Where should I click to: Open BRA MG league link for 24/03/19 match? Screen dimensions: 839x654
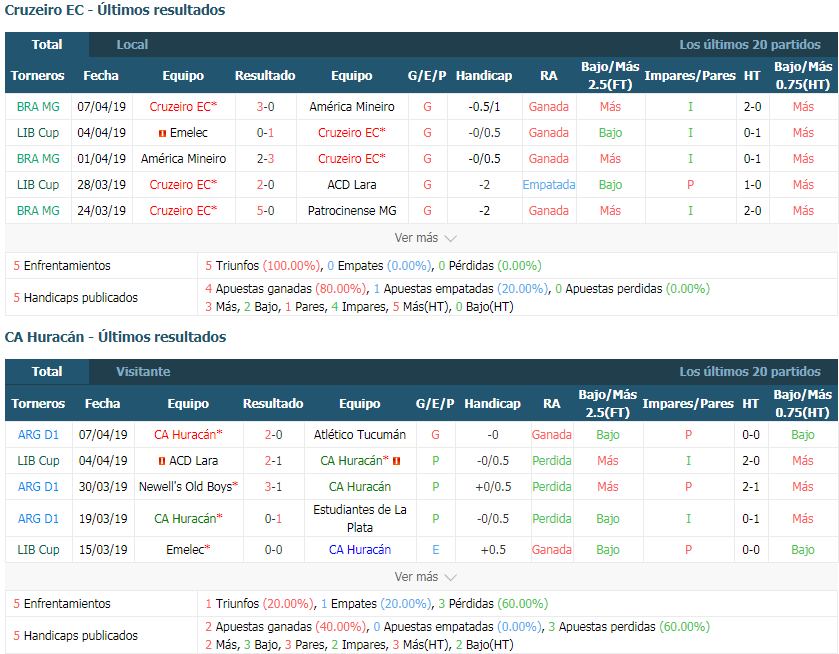38,210
